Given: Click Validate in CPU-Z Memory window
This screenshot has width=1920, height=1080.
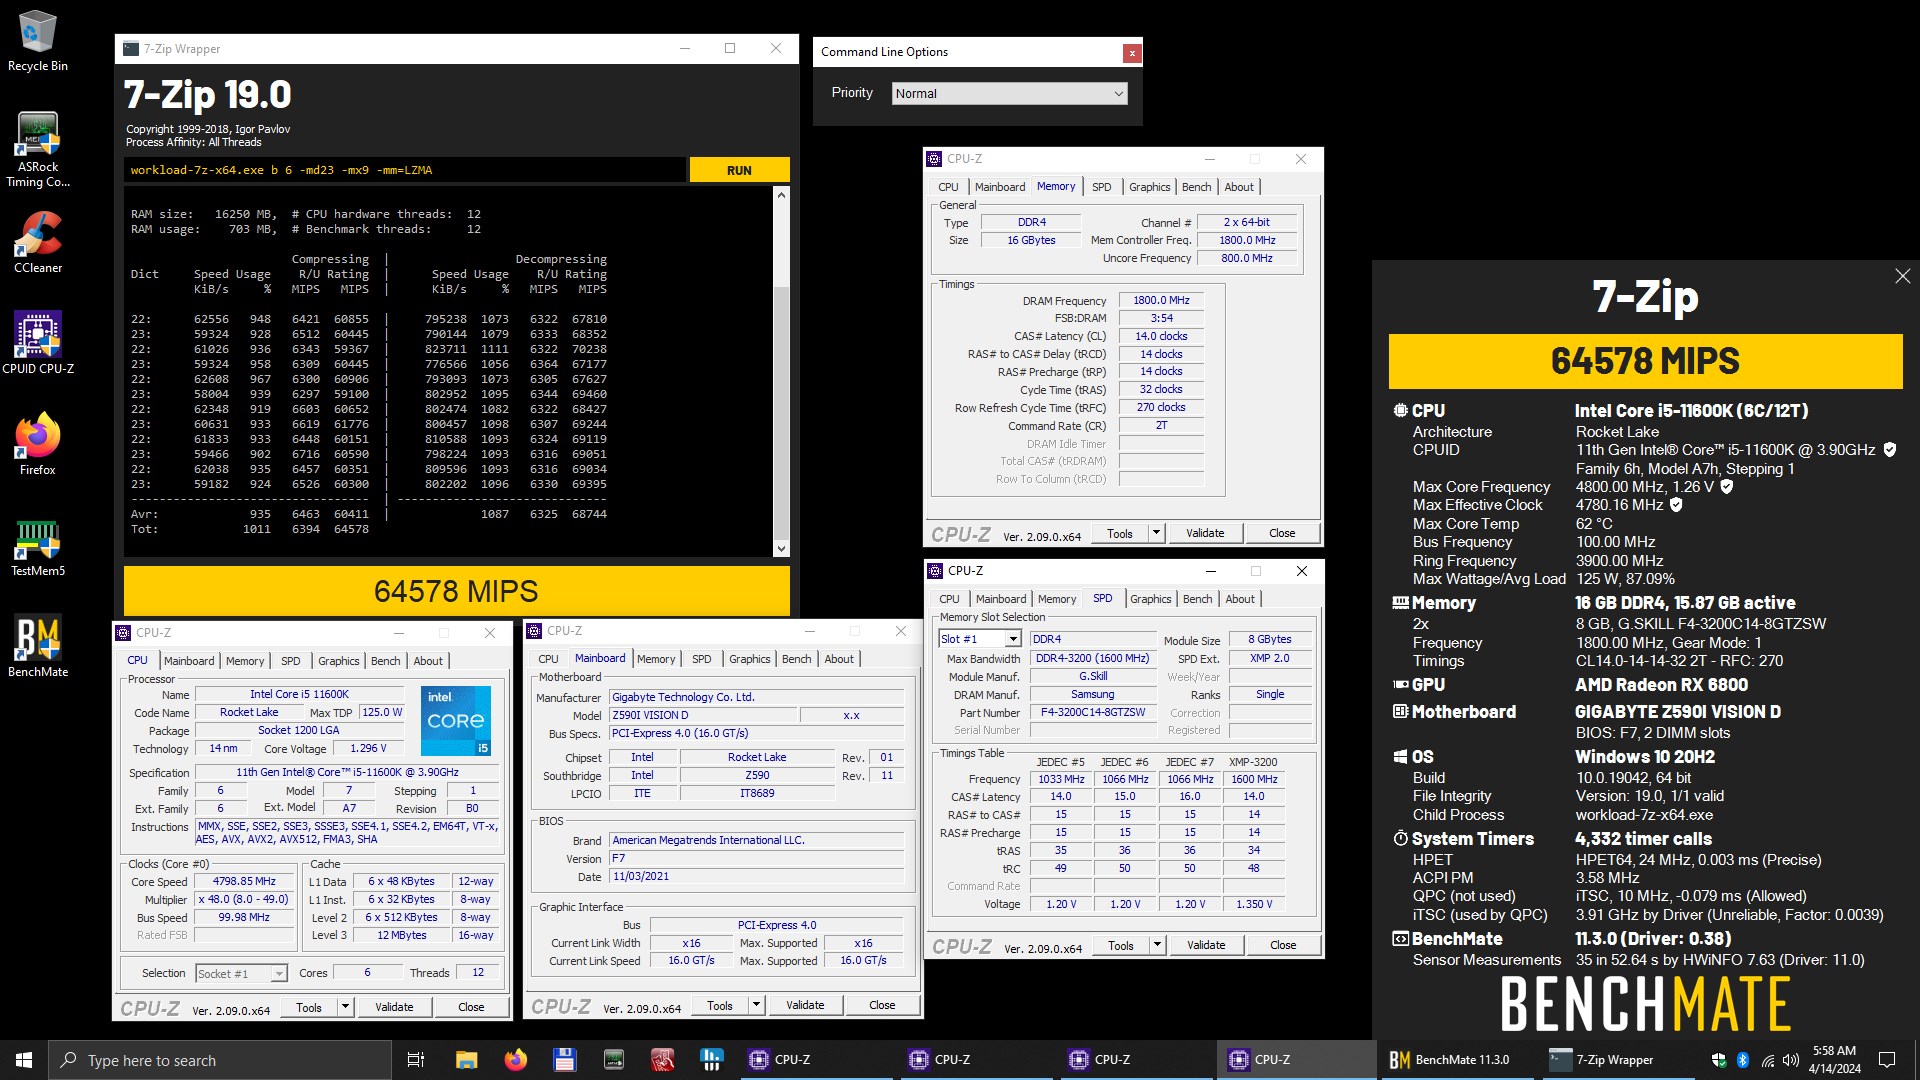Looking at the screenshot, I should [1205, 533].
